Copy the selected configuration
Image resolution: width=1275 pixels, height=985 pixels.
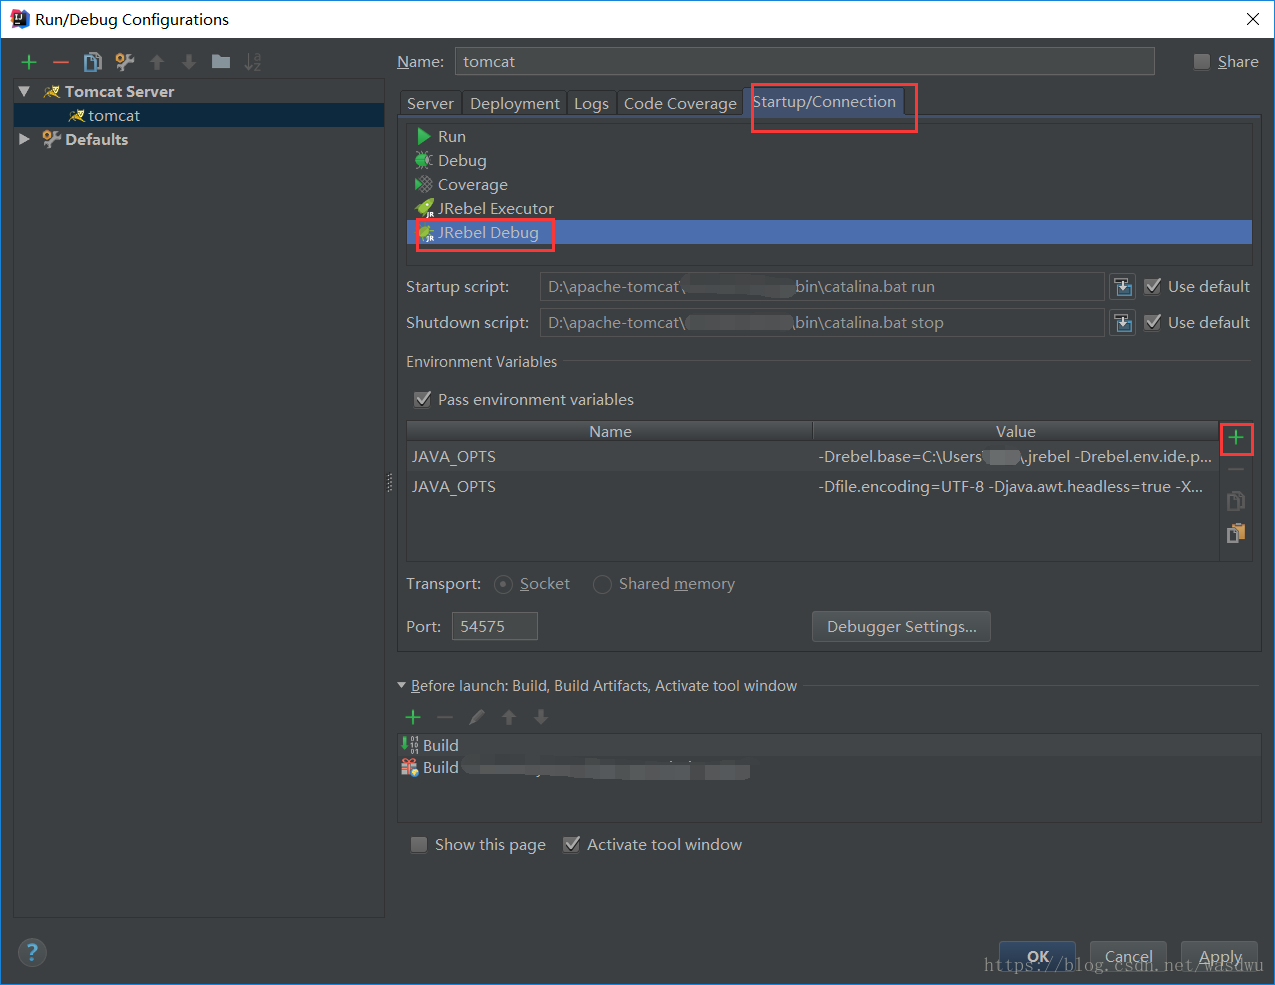pyautogui.click(x=93, y=62)
